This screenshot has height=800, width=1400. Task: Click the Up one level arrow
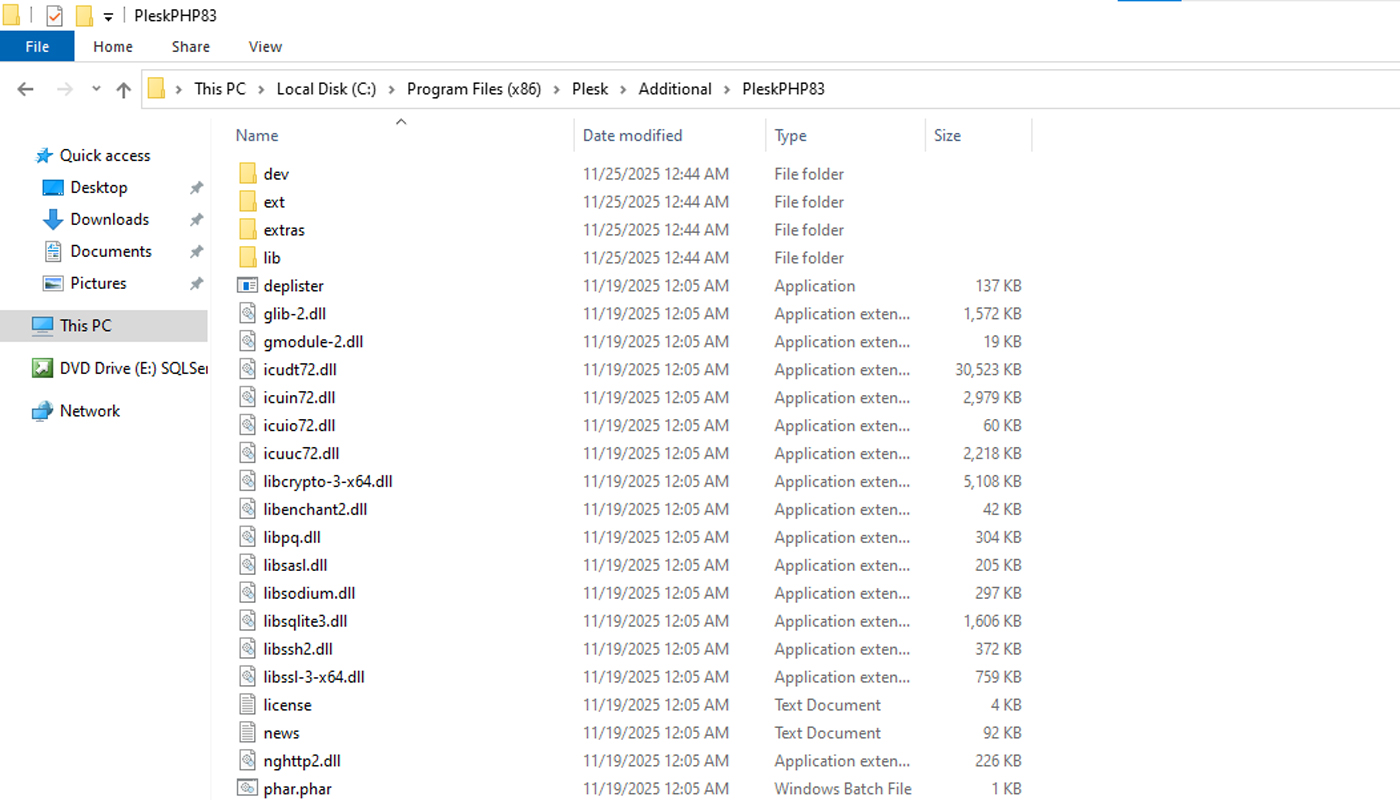click(123, 89)
